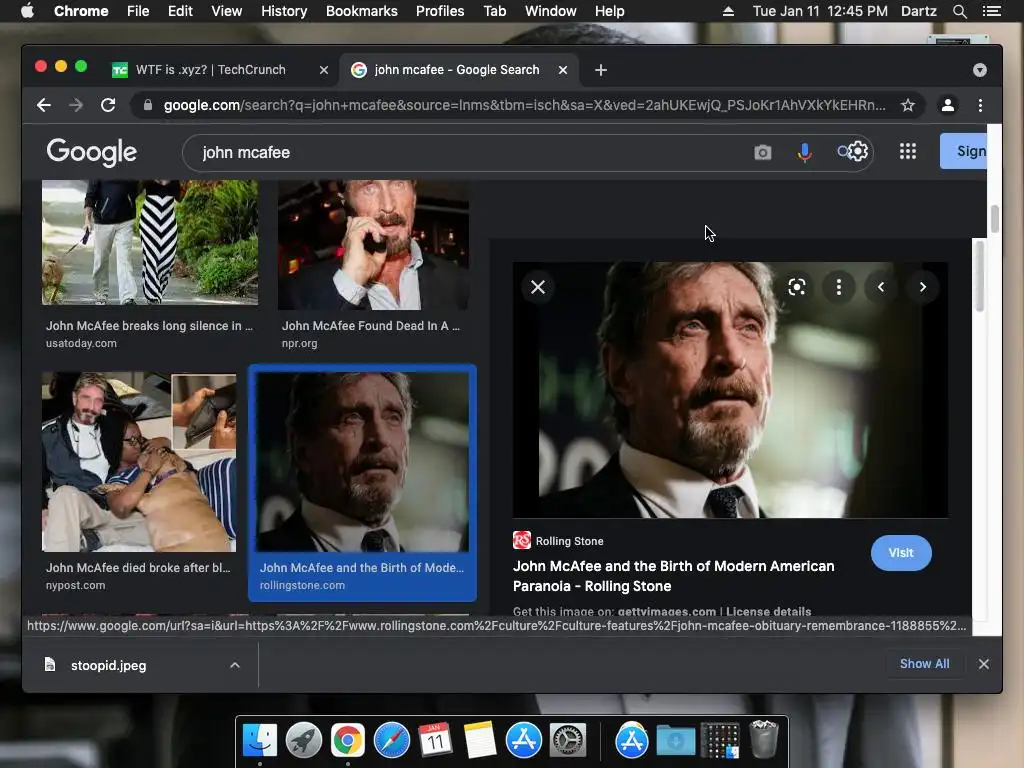Click the Rolling Stone favicon
This screenshot has height=768, width=1024.
pyautogui.click(x=522, y=540)
